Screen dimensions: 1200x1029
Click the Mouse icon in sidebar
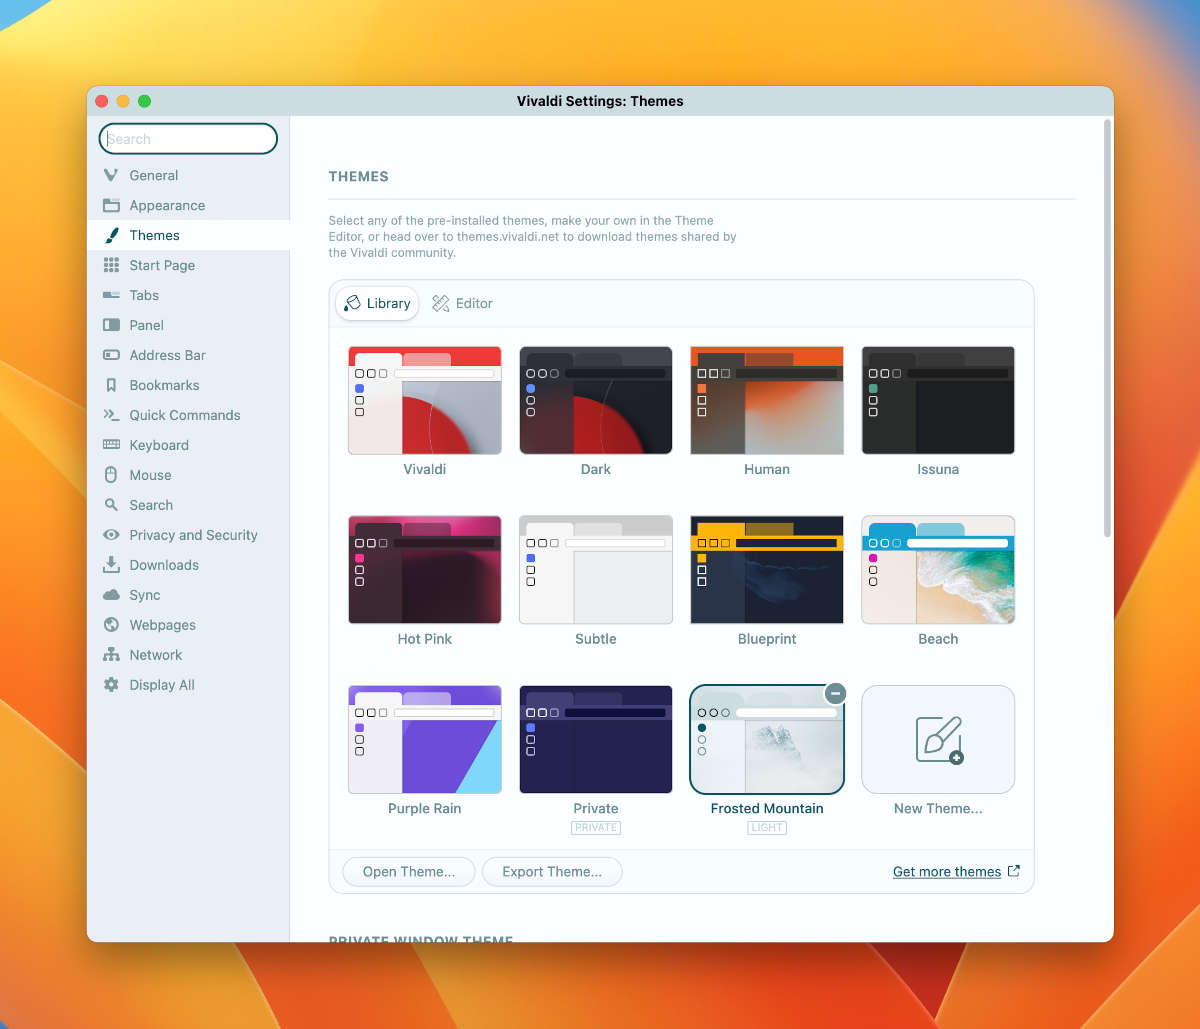(x=111, y=475)
